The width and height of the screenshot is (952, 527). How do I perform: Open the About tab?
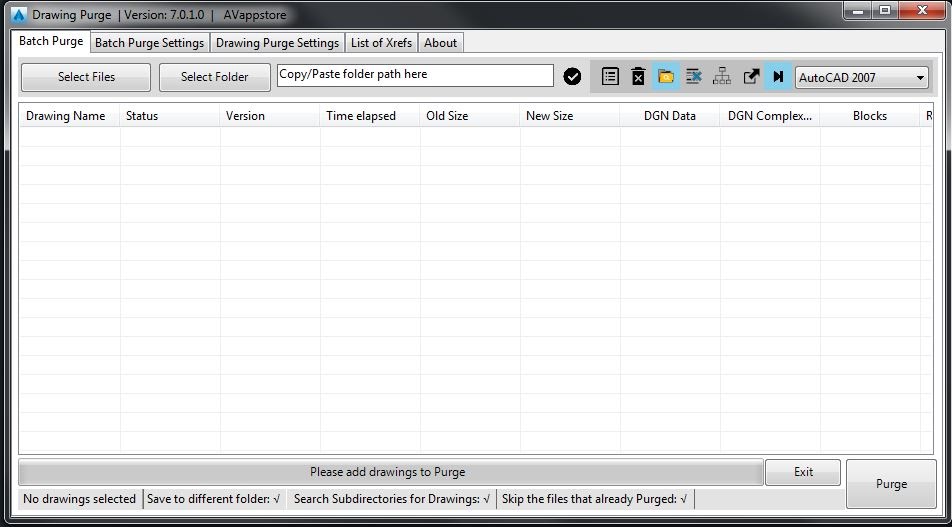(x=440, y=43)
